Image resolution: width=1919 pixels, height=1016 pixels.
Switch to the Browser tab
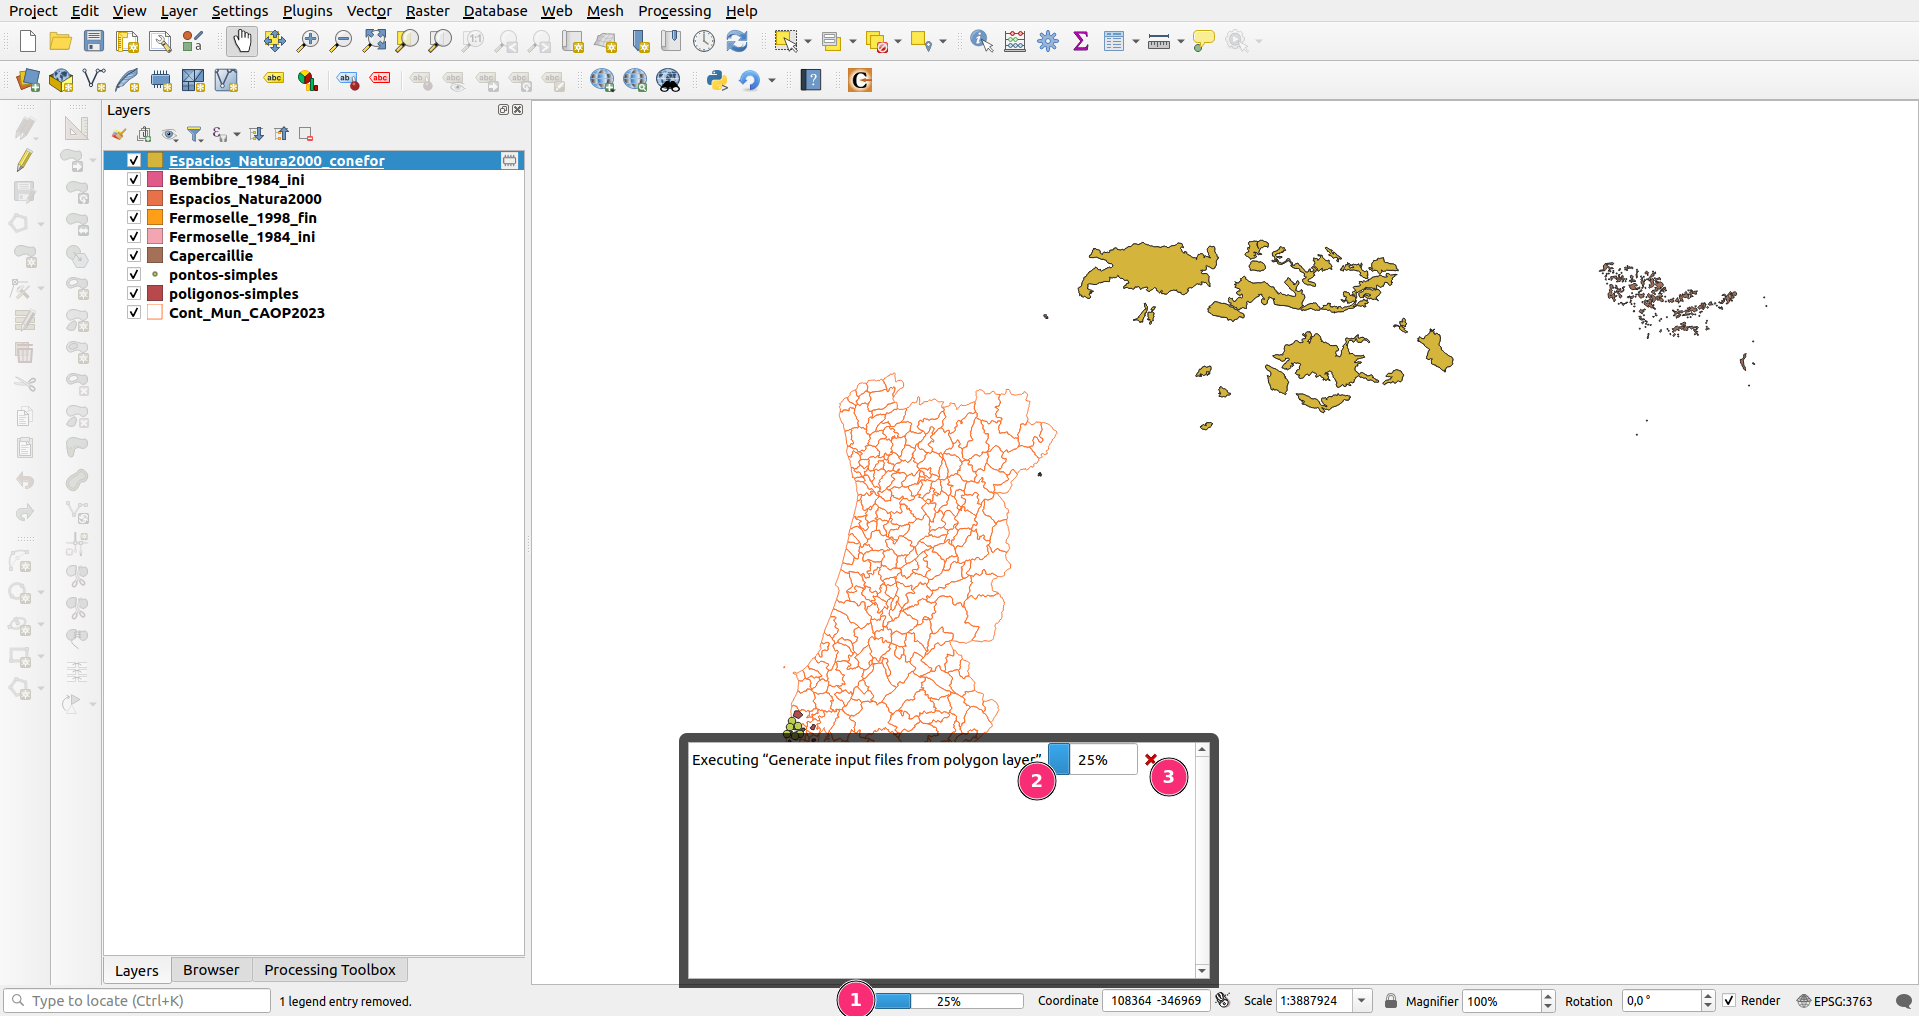pos(211,970)
